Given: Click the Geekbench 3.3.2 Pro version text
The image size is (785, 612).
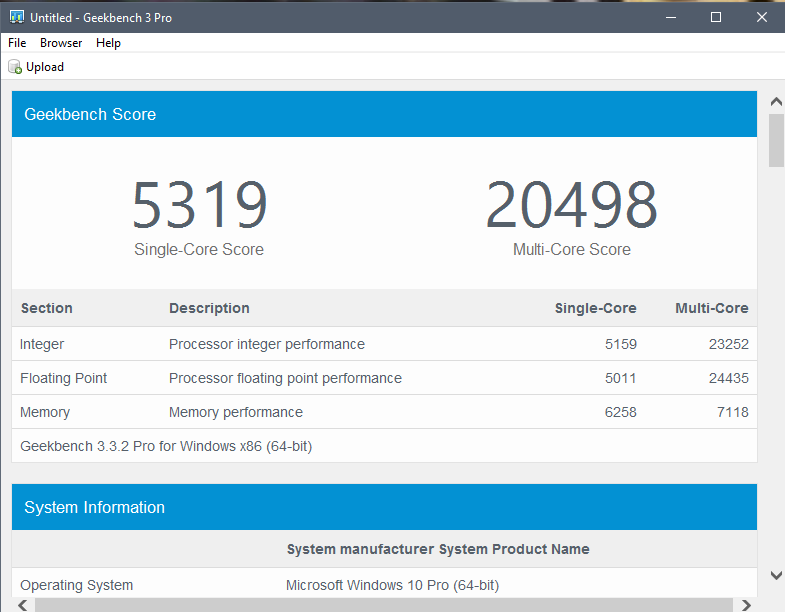Looking at the screenshot, I should coord(166,446).
